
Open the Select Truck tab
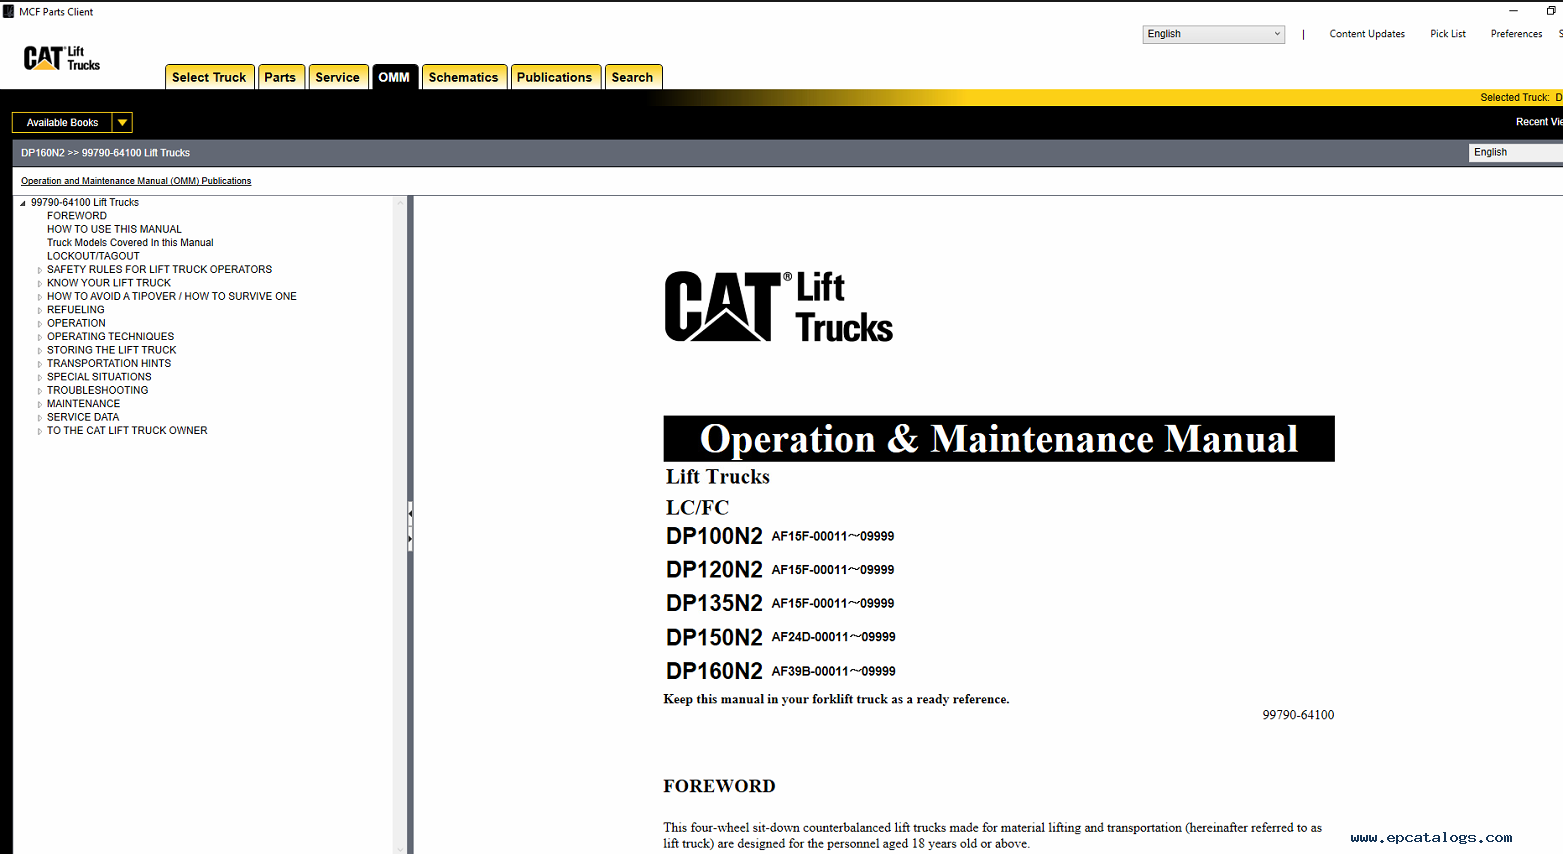point(209,77)
